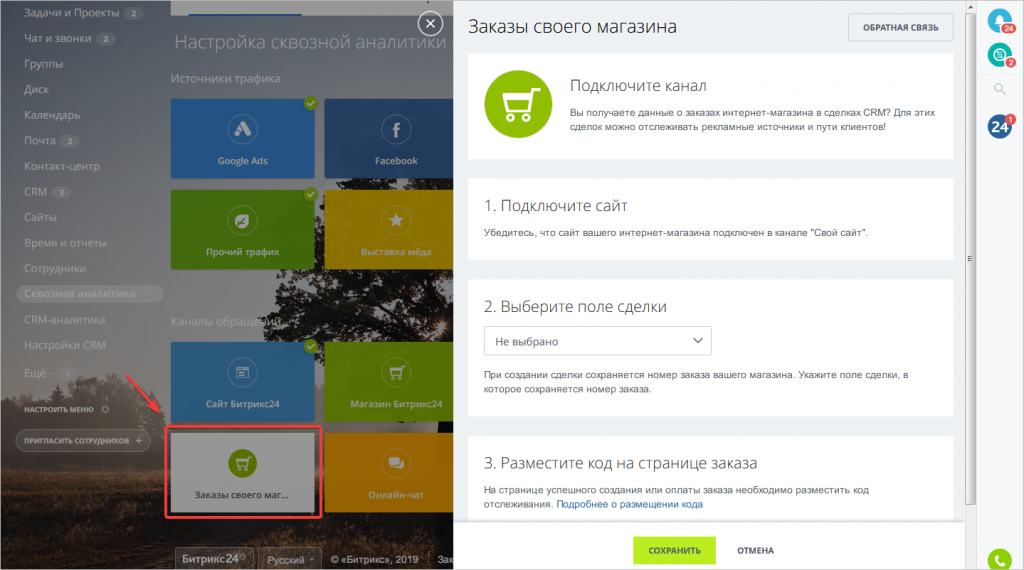
Task: Click the search magnifier icon in right bar
Action: 999,89
